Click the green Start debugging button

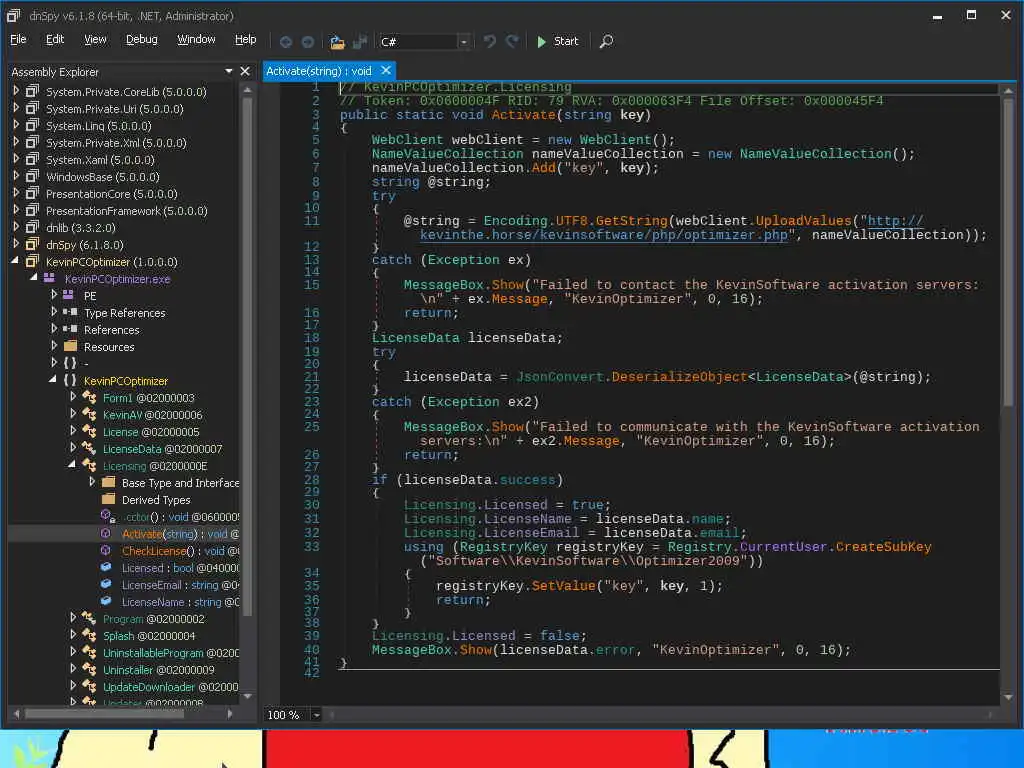click(557, 41)
